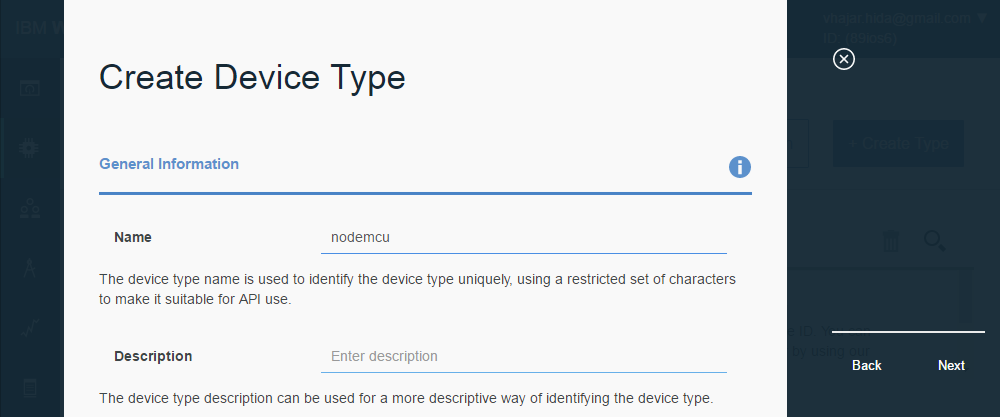Click the bottom sidebar document icon
Image resolution: width=1000 pixels, height=417 pixels.
pyautogui.click(x=29, y=389)
